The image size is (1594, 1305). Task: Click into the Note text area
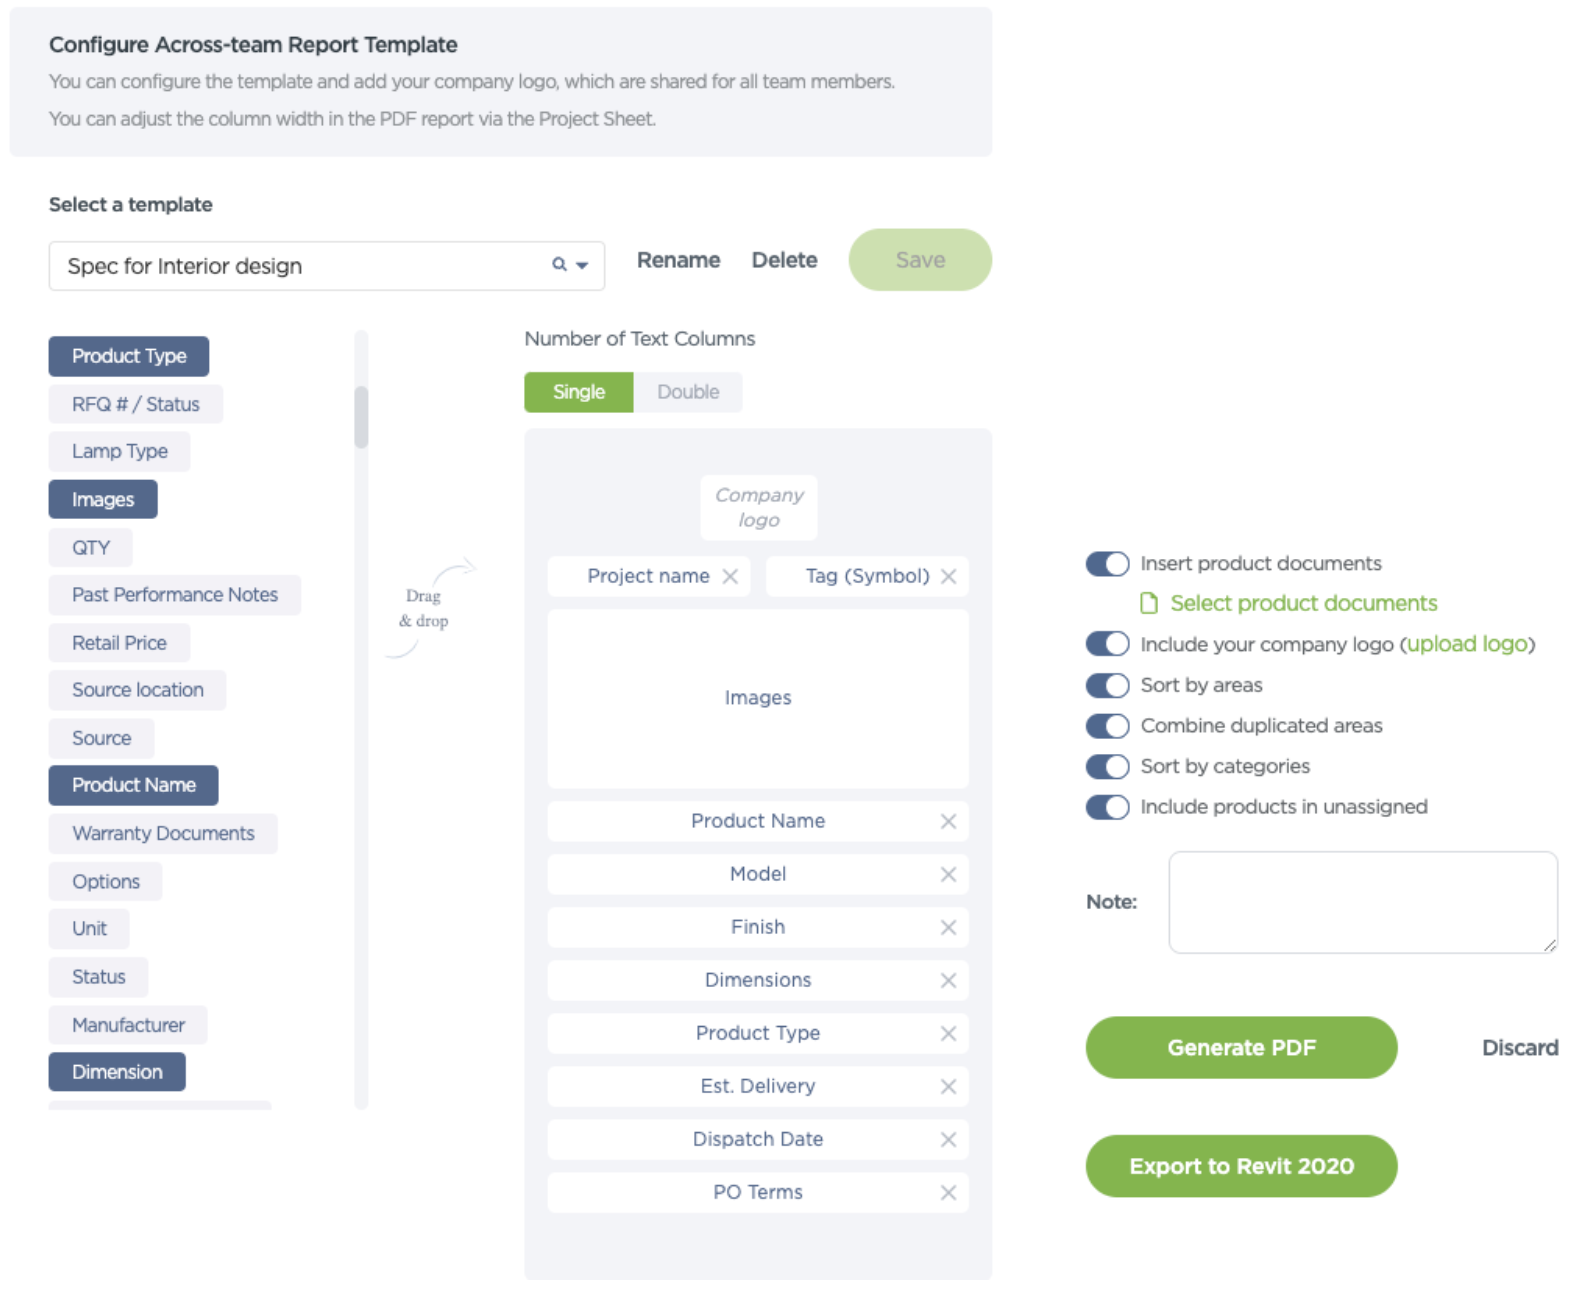(1362, 902)
